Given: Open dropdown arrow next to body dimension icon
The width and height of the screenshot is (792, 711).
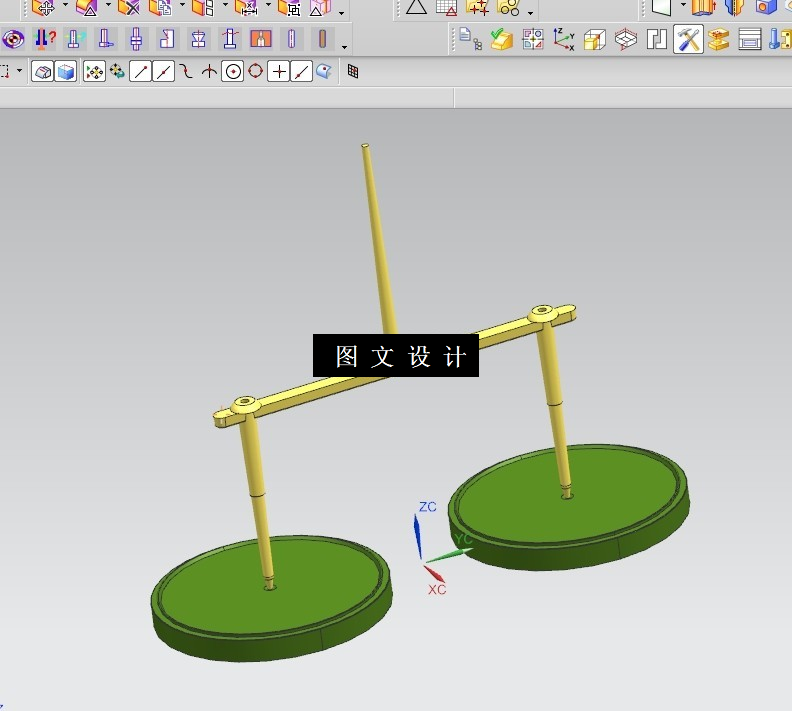Looking at the screenshot, I should [268, 5].
